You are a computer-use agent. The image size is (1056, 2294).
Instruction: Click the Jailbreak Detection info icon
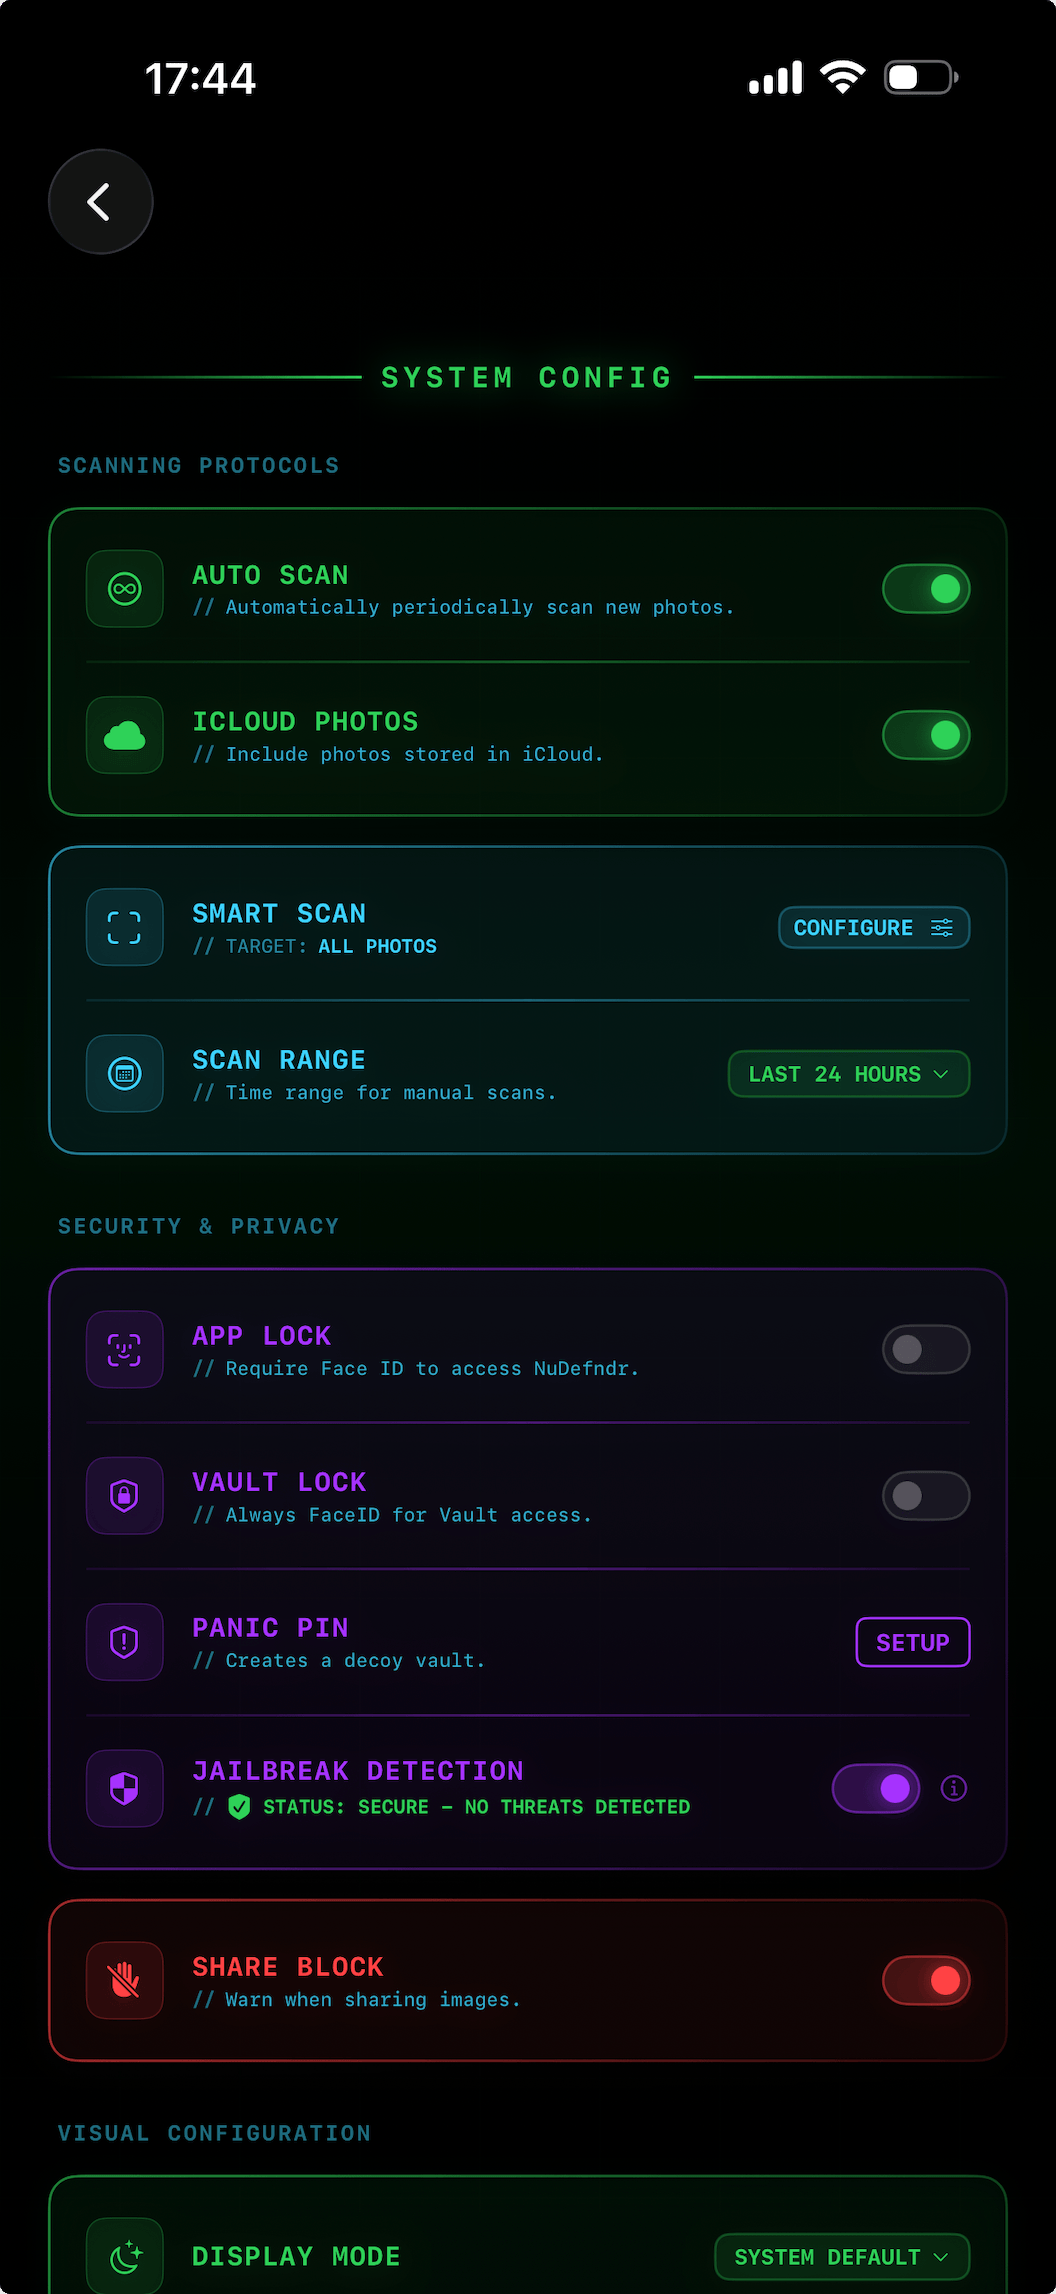(953, 1788)
